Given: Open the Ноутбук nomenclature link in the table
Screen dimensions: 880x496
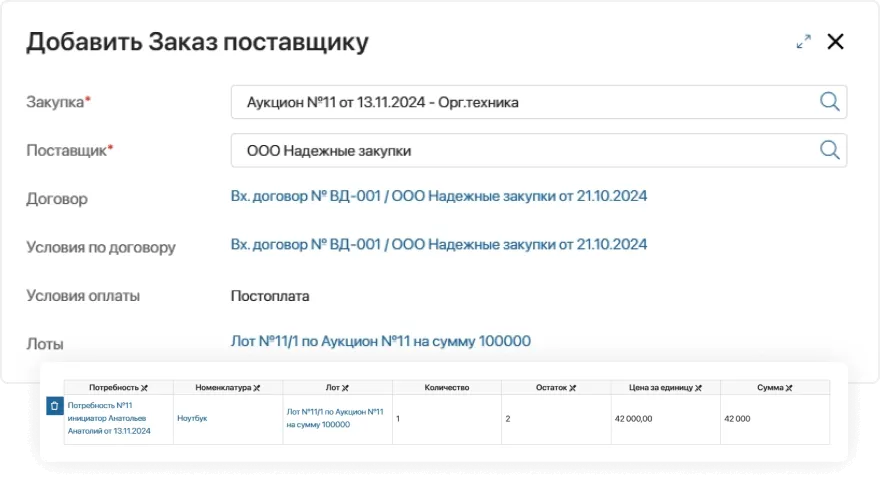Looking at the screenshot, I should pos(192,418).
